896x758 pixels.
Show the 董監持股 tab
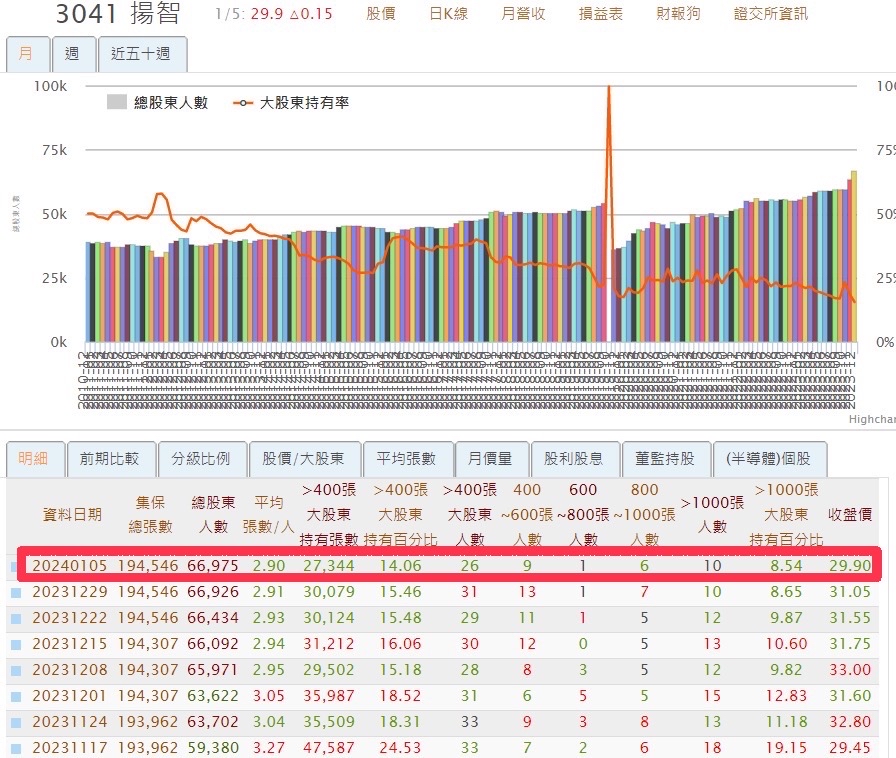(664, 459)
